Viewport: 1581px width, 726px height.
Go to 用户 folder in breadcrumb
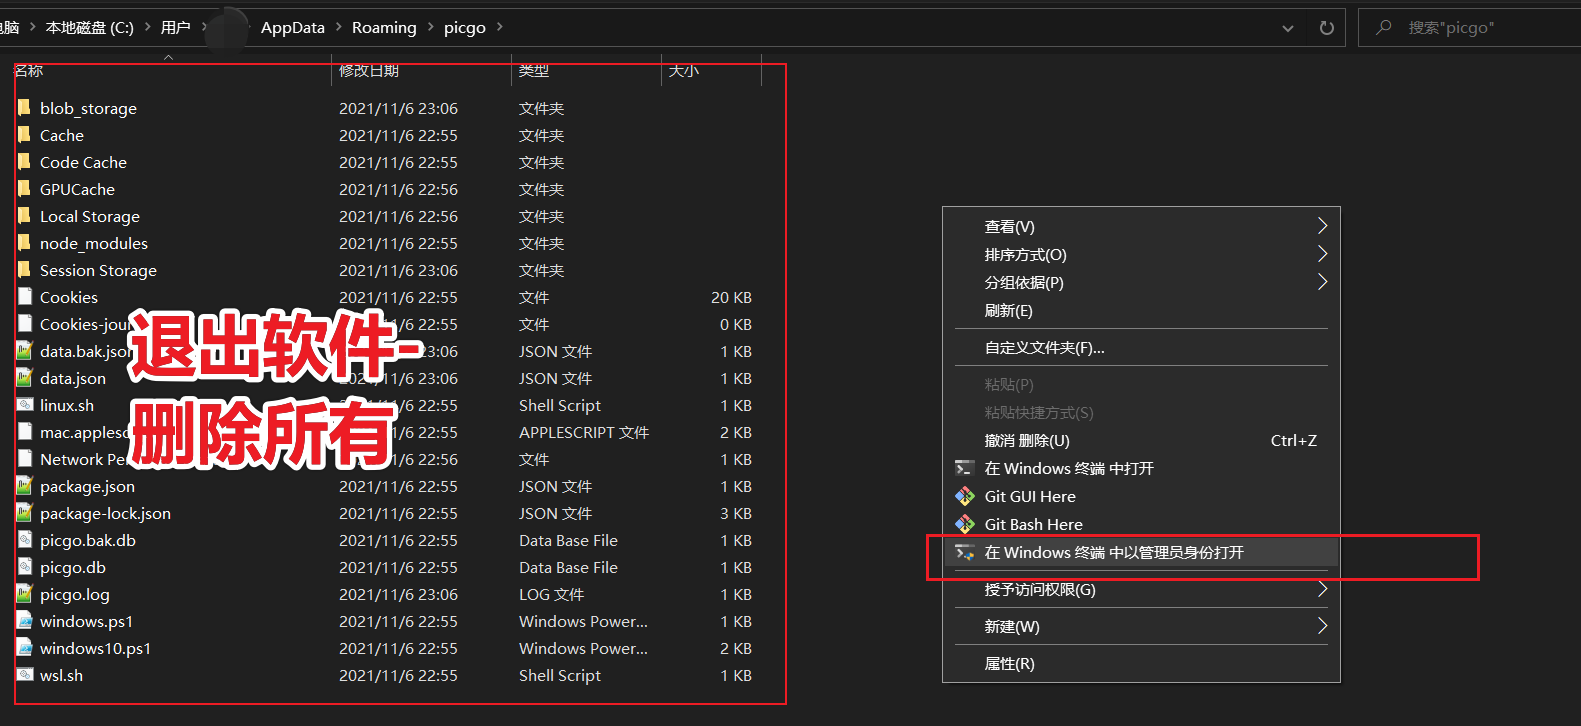175,27
